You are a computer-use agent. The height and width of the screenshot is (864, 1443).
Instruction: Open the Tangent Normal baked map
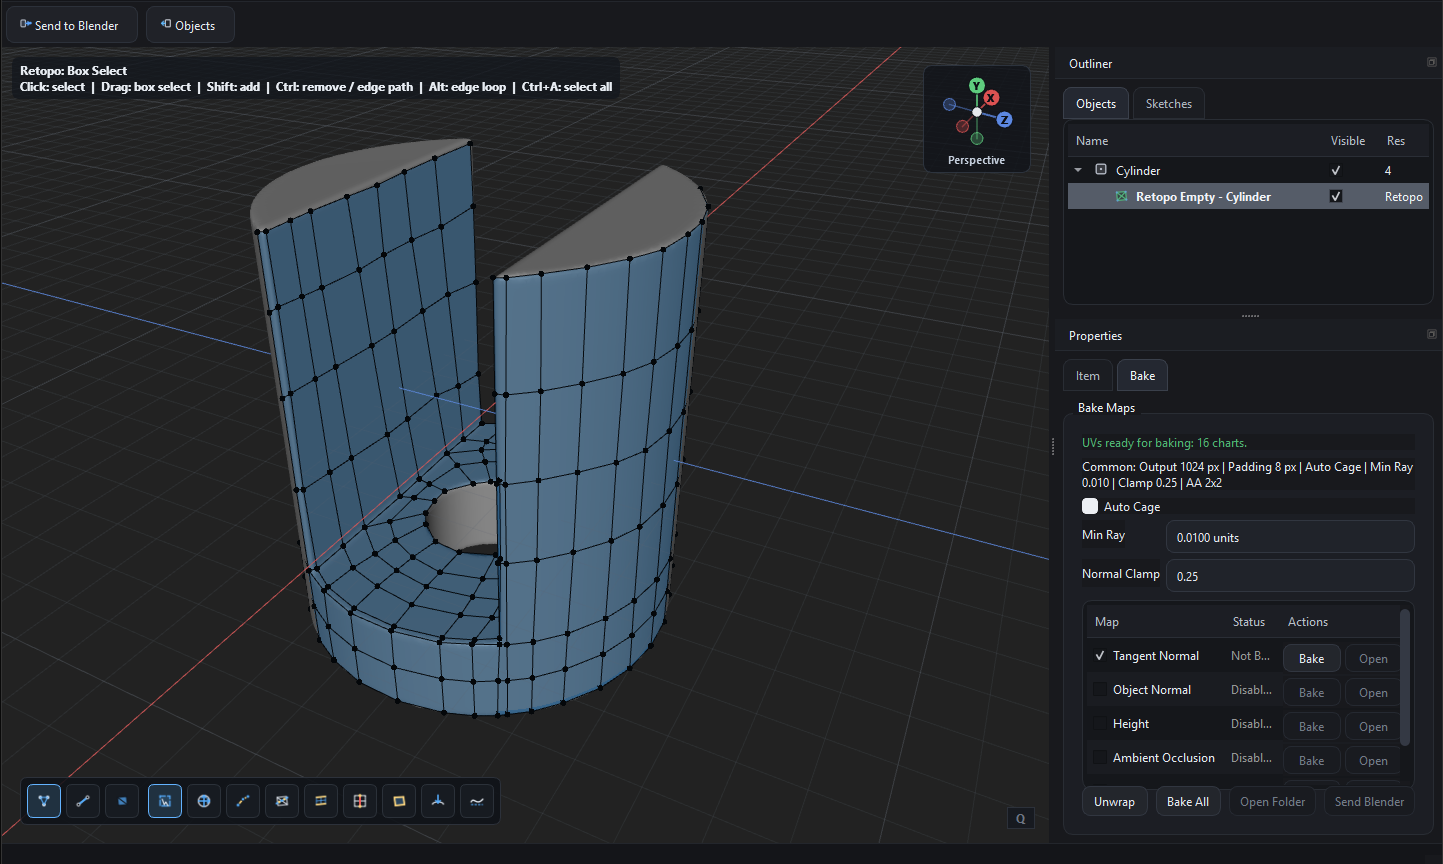click(x=1373, y=658)
